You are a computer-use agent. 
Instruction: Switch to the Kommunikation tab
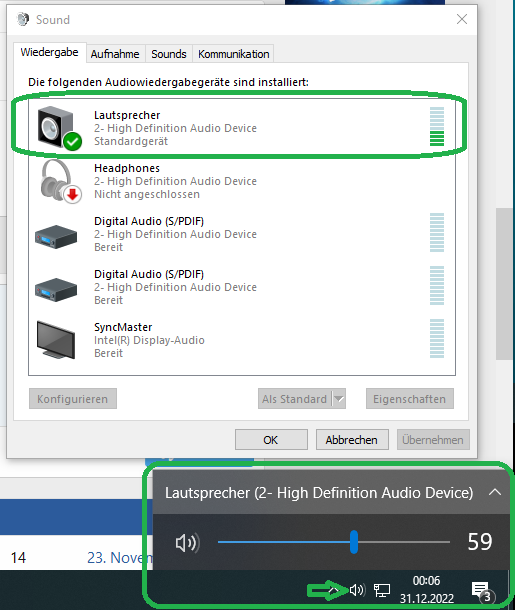pyautogui.click(x=233, y=54)
